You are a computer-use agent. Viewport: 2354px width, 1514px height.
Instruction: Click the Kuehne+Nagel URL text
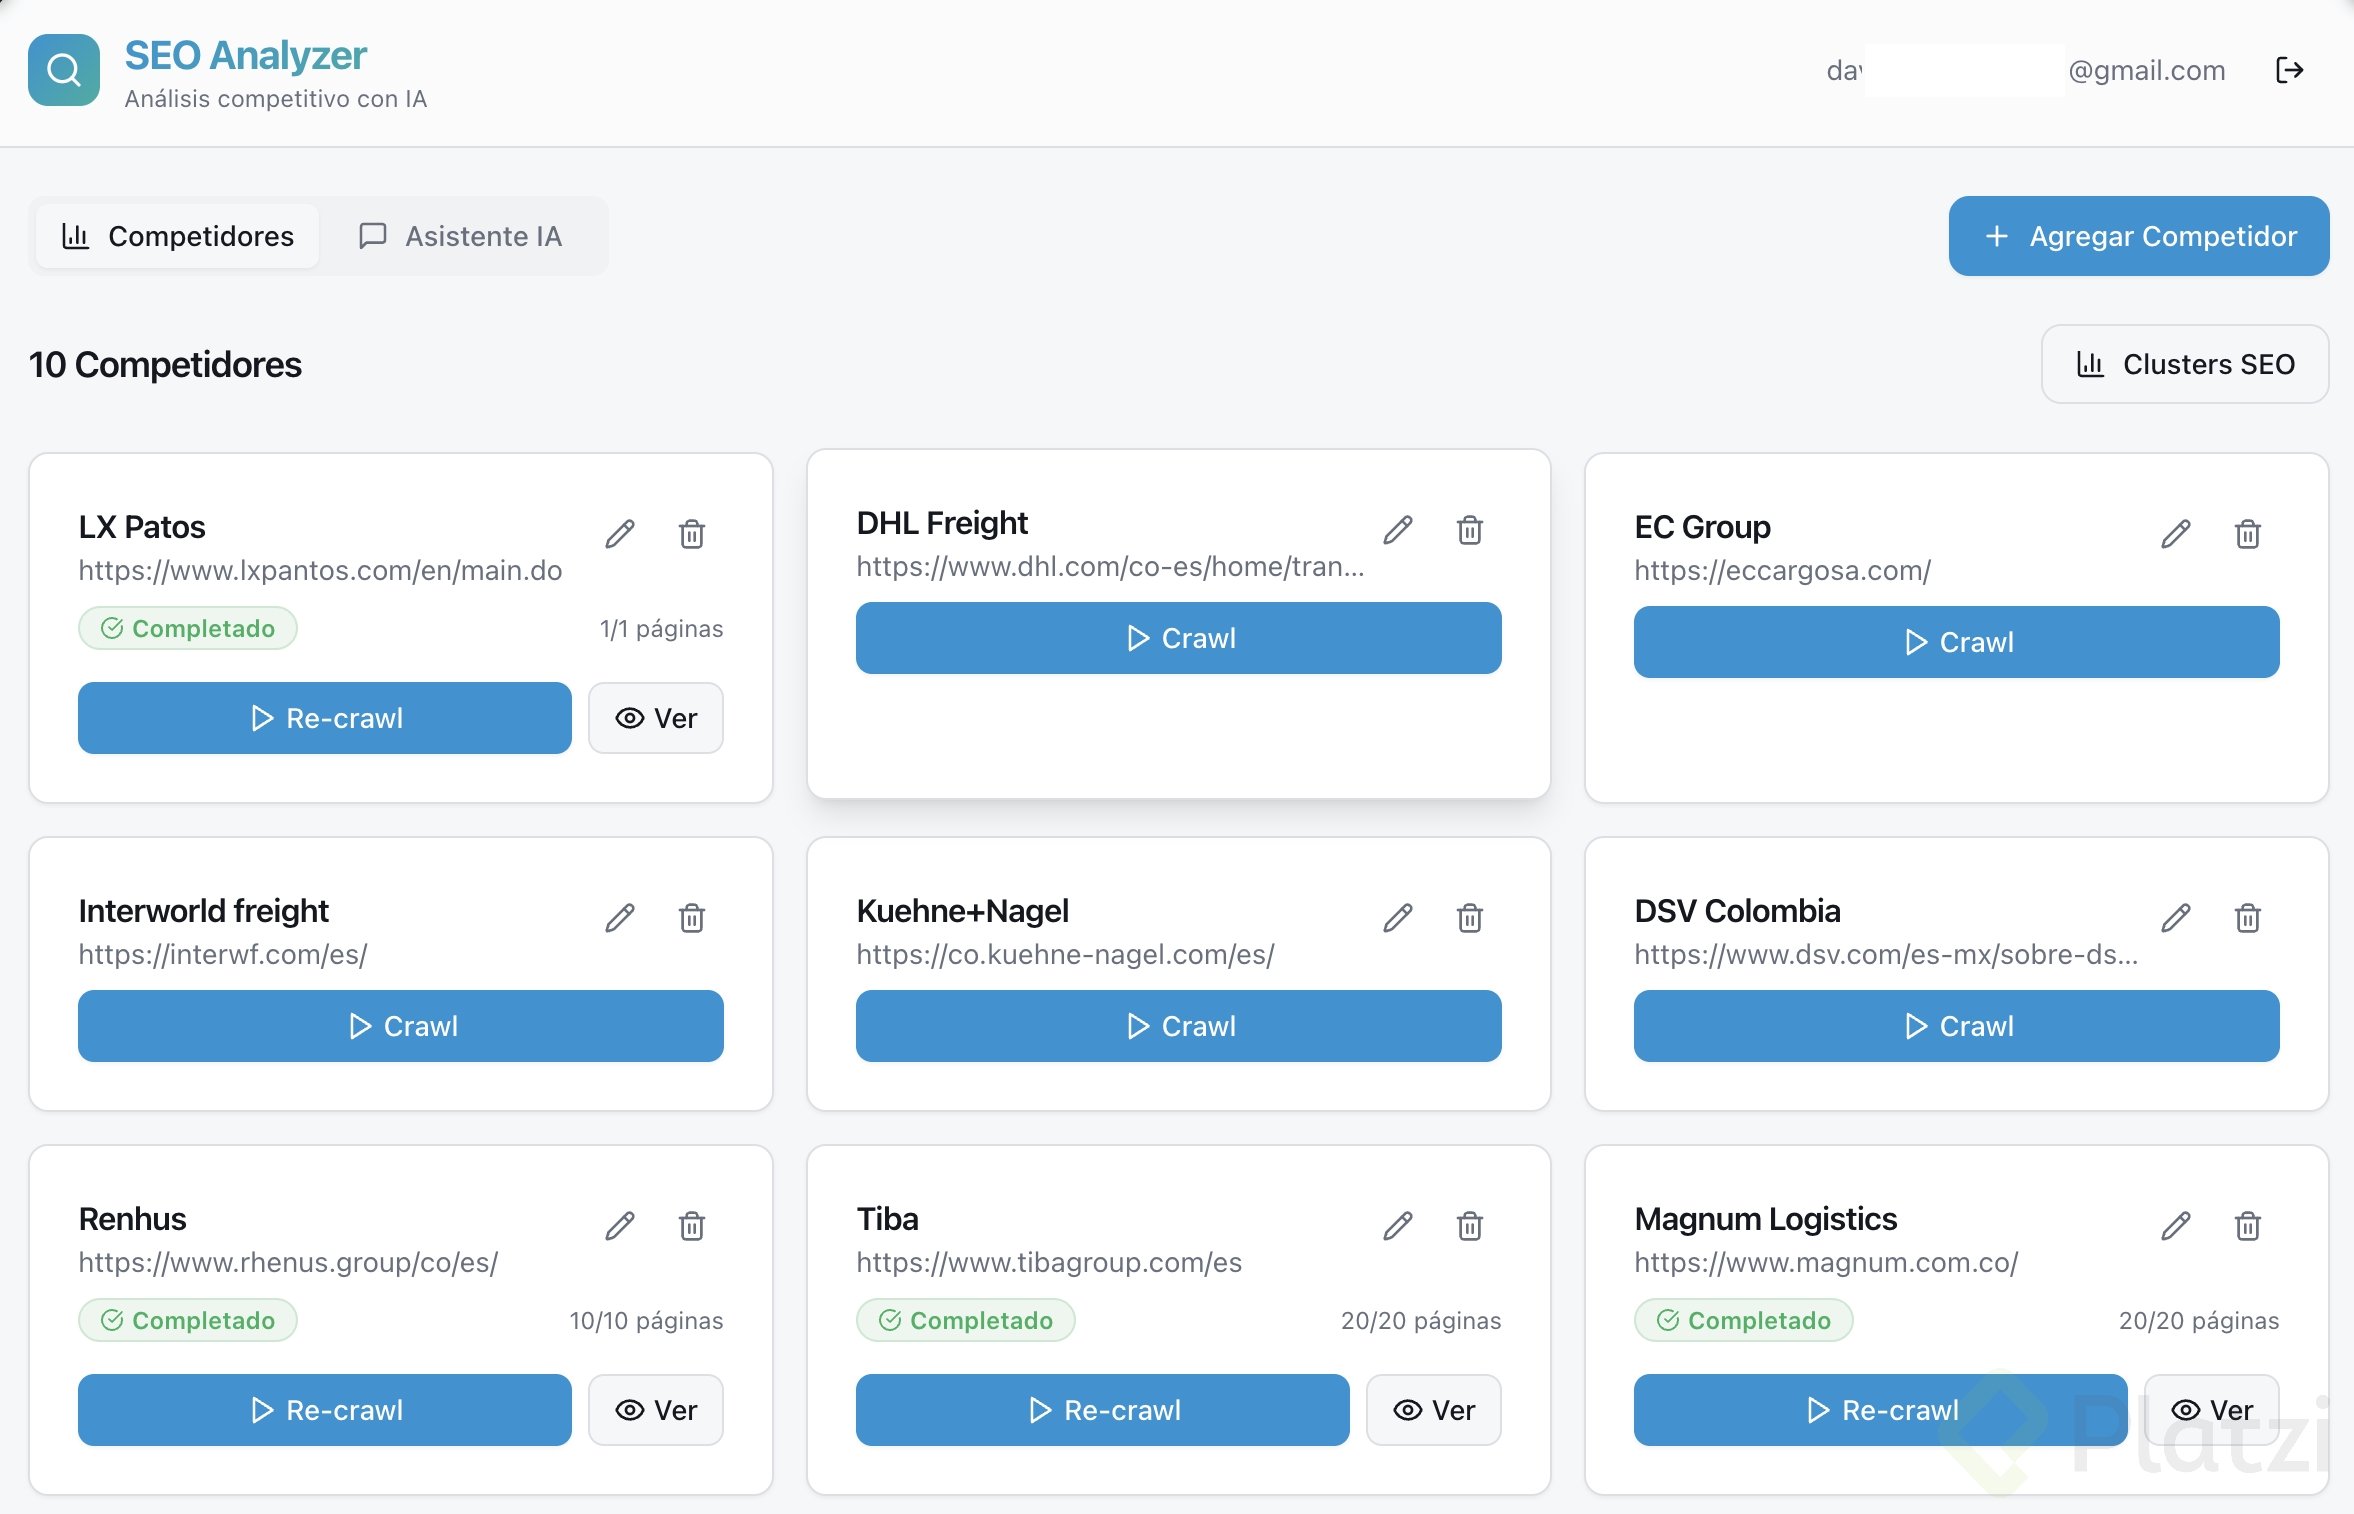click(x=1065, y=954)
